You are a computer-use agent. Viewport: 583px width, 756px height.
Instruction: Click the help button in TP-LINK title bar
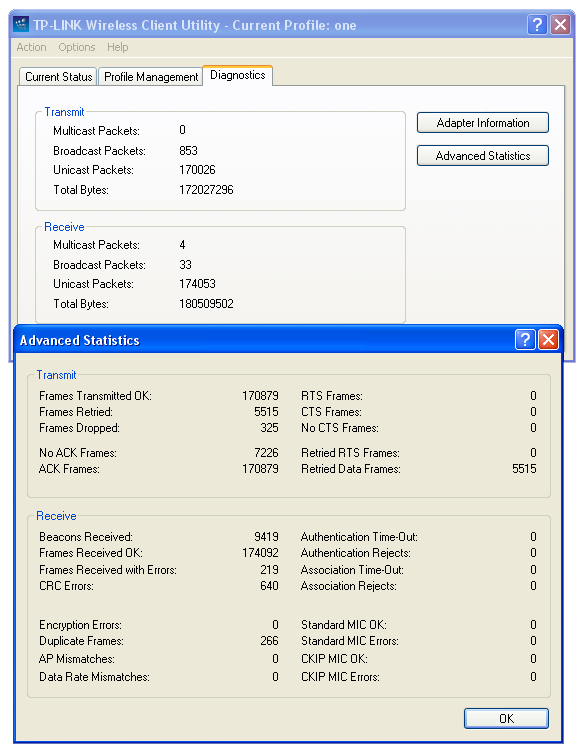(537, 24)
